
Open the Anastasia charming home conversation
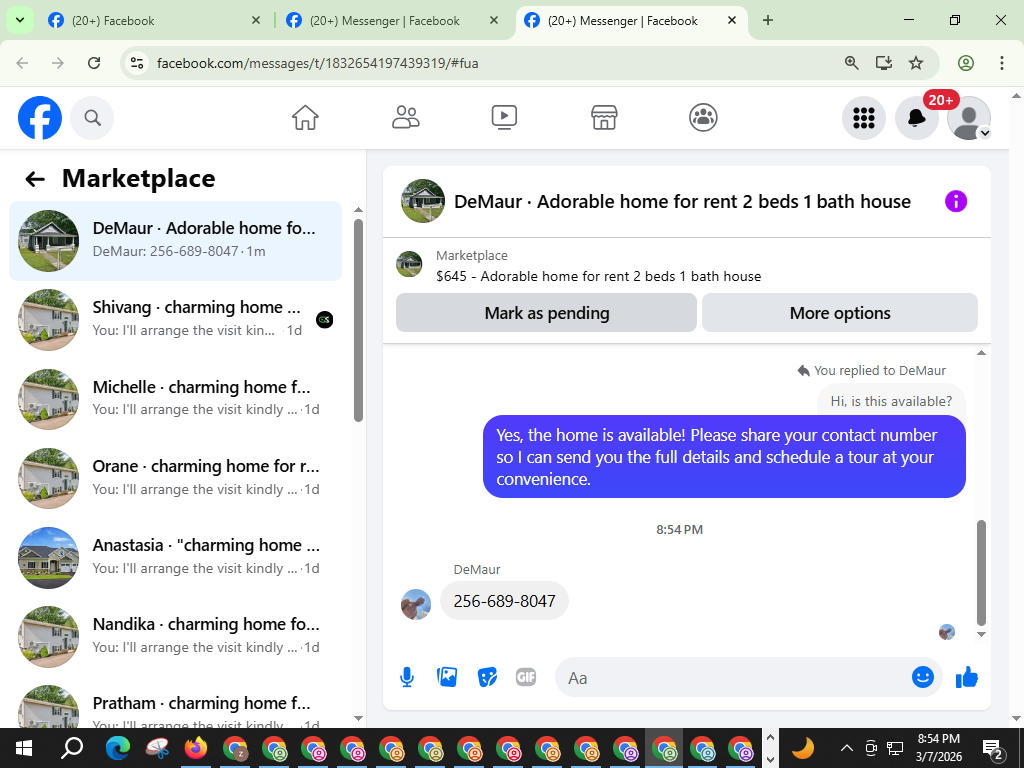(175, 556)
